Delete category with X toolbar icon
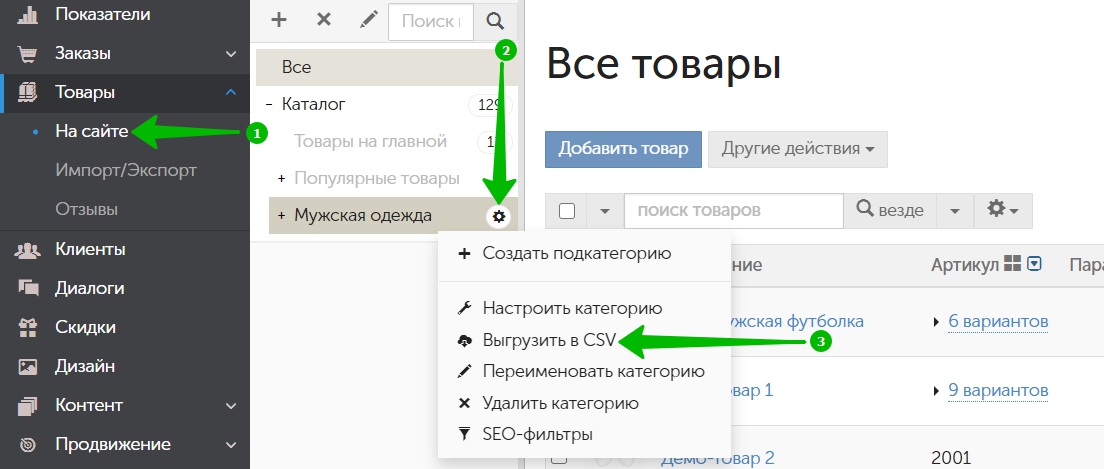The image size is (1104, 469). (x=324, y=20)
